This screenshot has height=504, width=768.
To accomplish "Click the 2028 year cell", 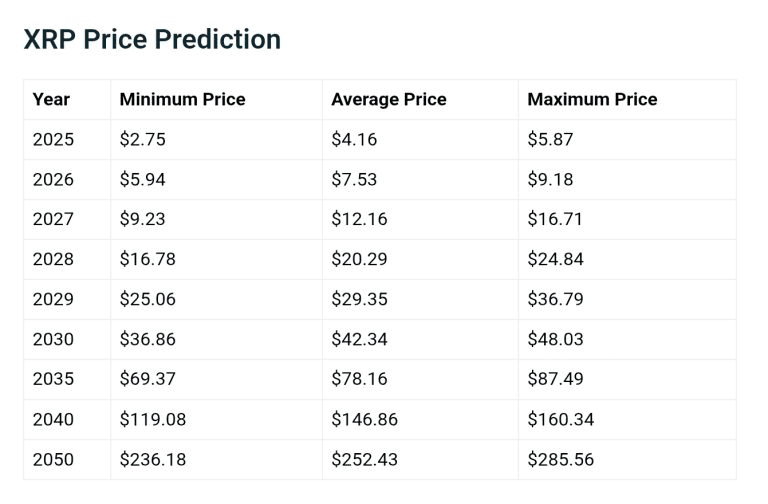I will [x=53, y=259].
